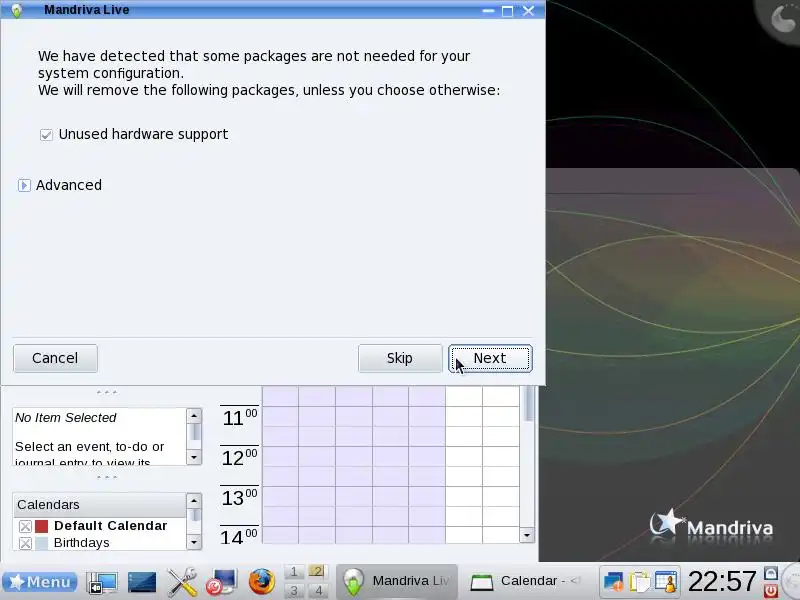Screen dimensions: 800x600
Task: Click the network monitor tray icon
Action: click(x=613, y=582)
